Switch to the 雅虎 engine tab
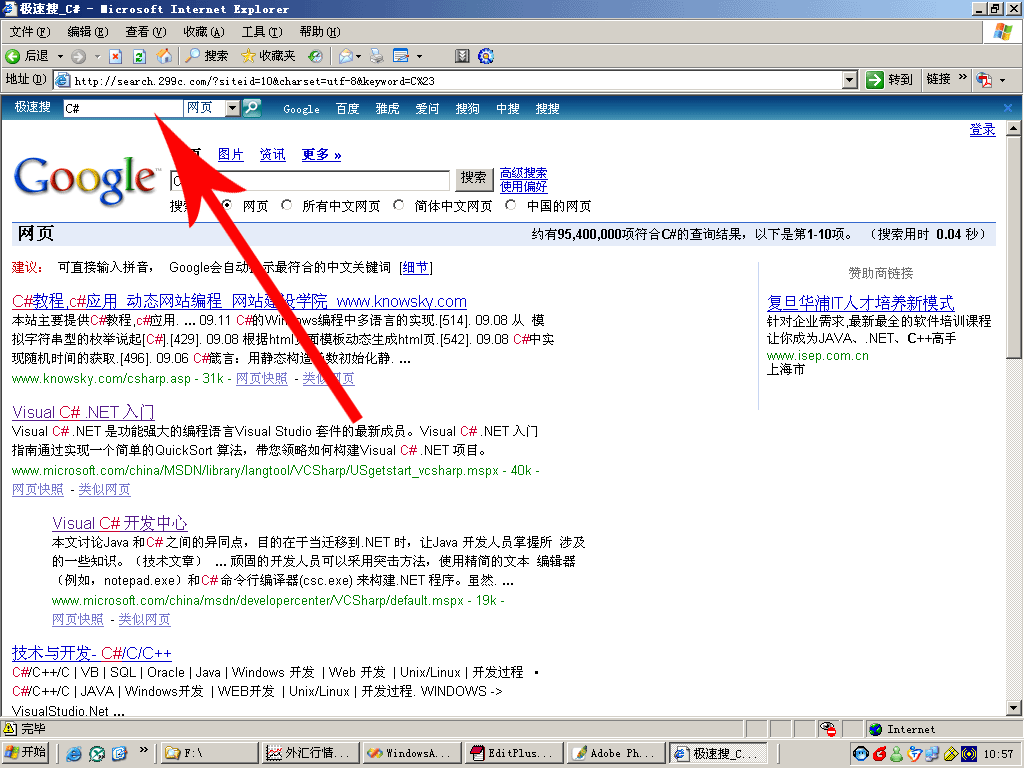 click(x=387, y=108)
